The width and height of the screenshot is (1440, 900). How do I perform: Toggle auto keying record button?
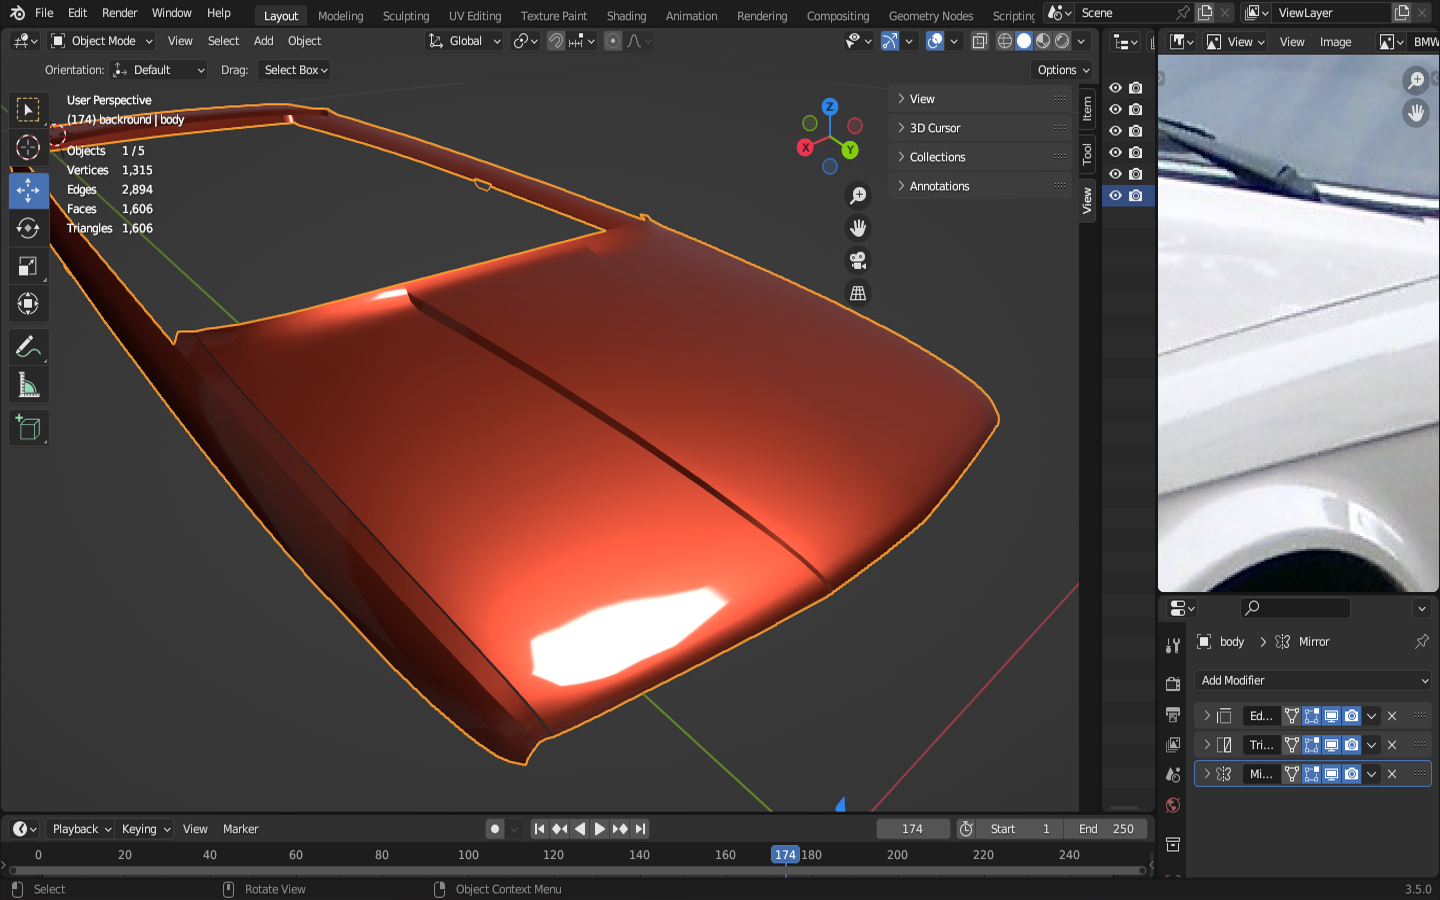coord(495,829)
